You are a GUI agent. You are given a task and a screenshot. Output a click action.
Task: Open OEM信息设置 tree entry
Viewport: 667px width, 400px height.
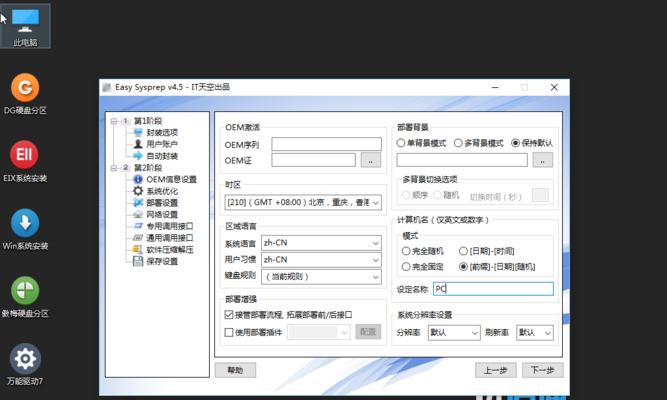tap(171, 179)
